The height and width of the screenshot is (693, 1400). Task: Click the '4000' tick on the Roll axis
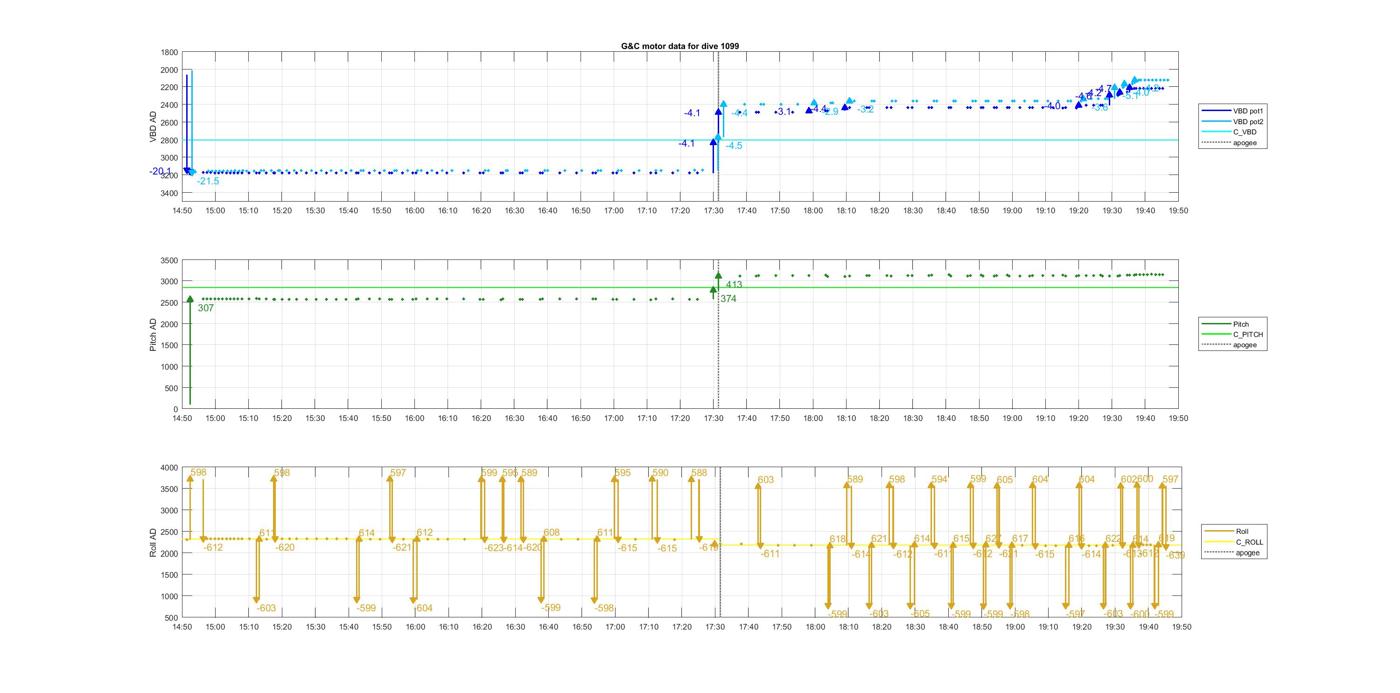(169, 468)
